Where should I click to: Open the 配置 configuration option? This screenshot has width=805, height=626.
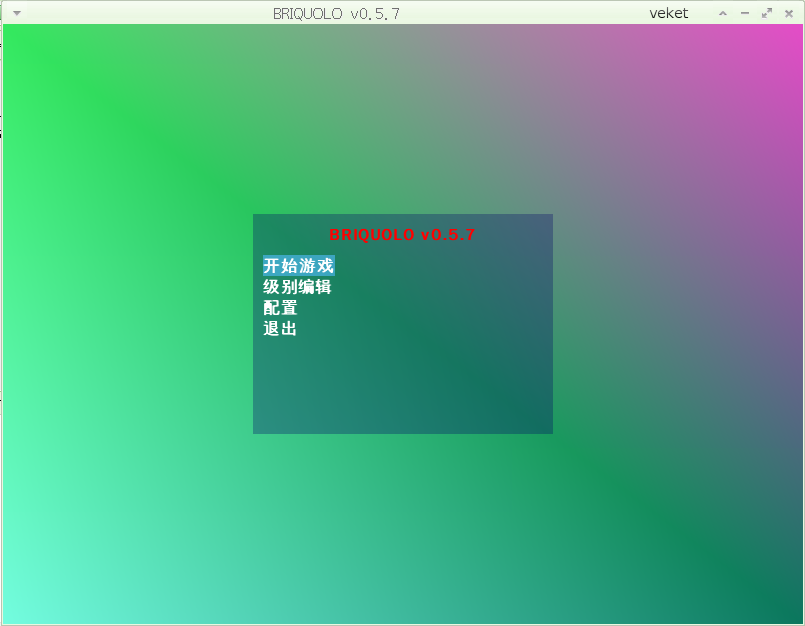(x=280, y=308)
